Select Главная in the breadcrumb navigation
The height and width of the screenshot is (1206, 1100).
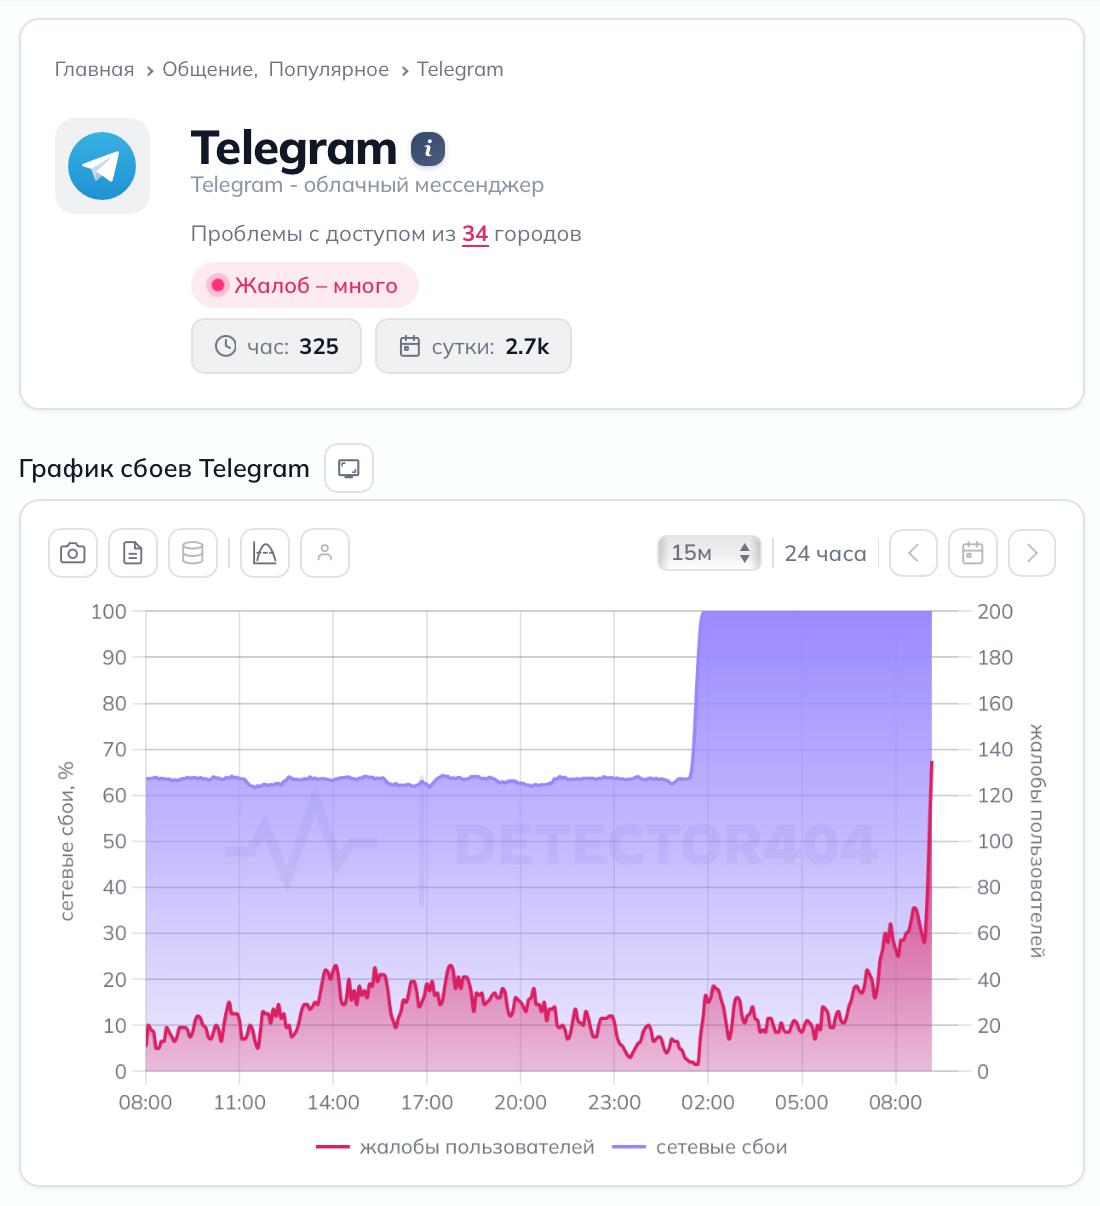[x=94, y=69]
